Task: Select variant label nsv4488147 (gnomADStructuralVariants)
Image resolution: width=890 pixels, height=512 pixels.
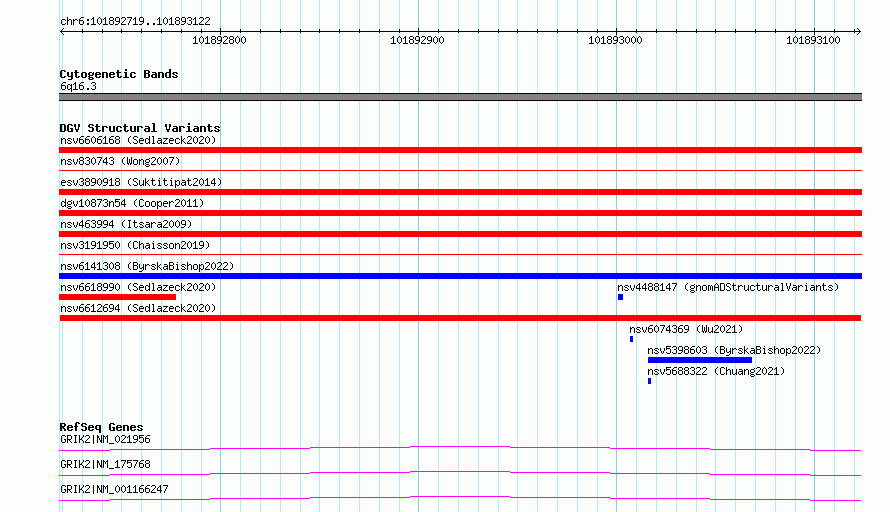Action: [x=728, y=287]
